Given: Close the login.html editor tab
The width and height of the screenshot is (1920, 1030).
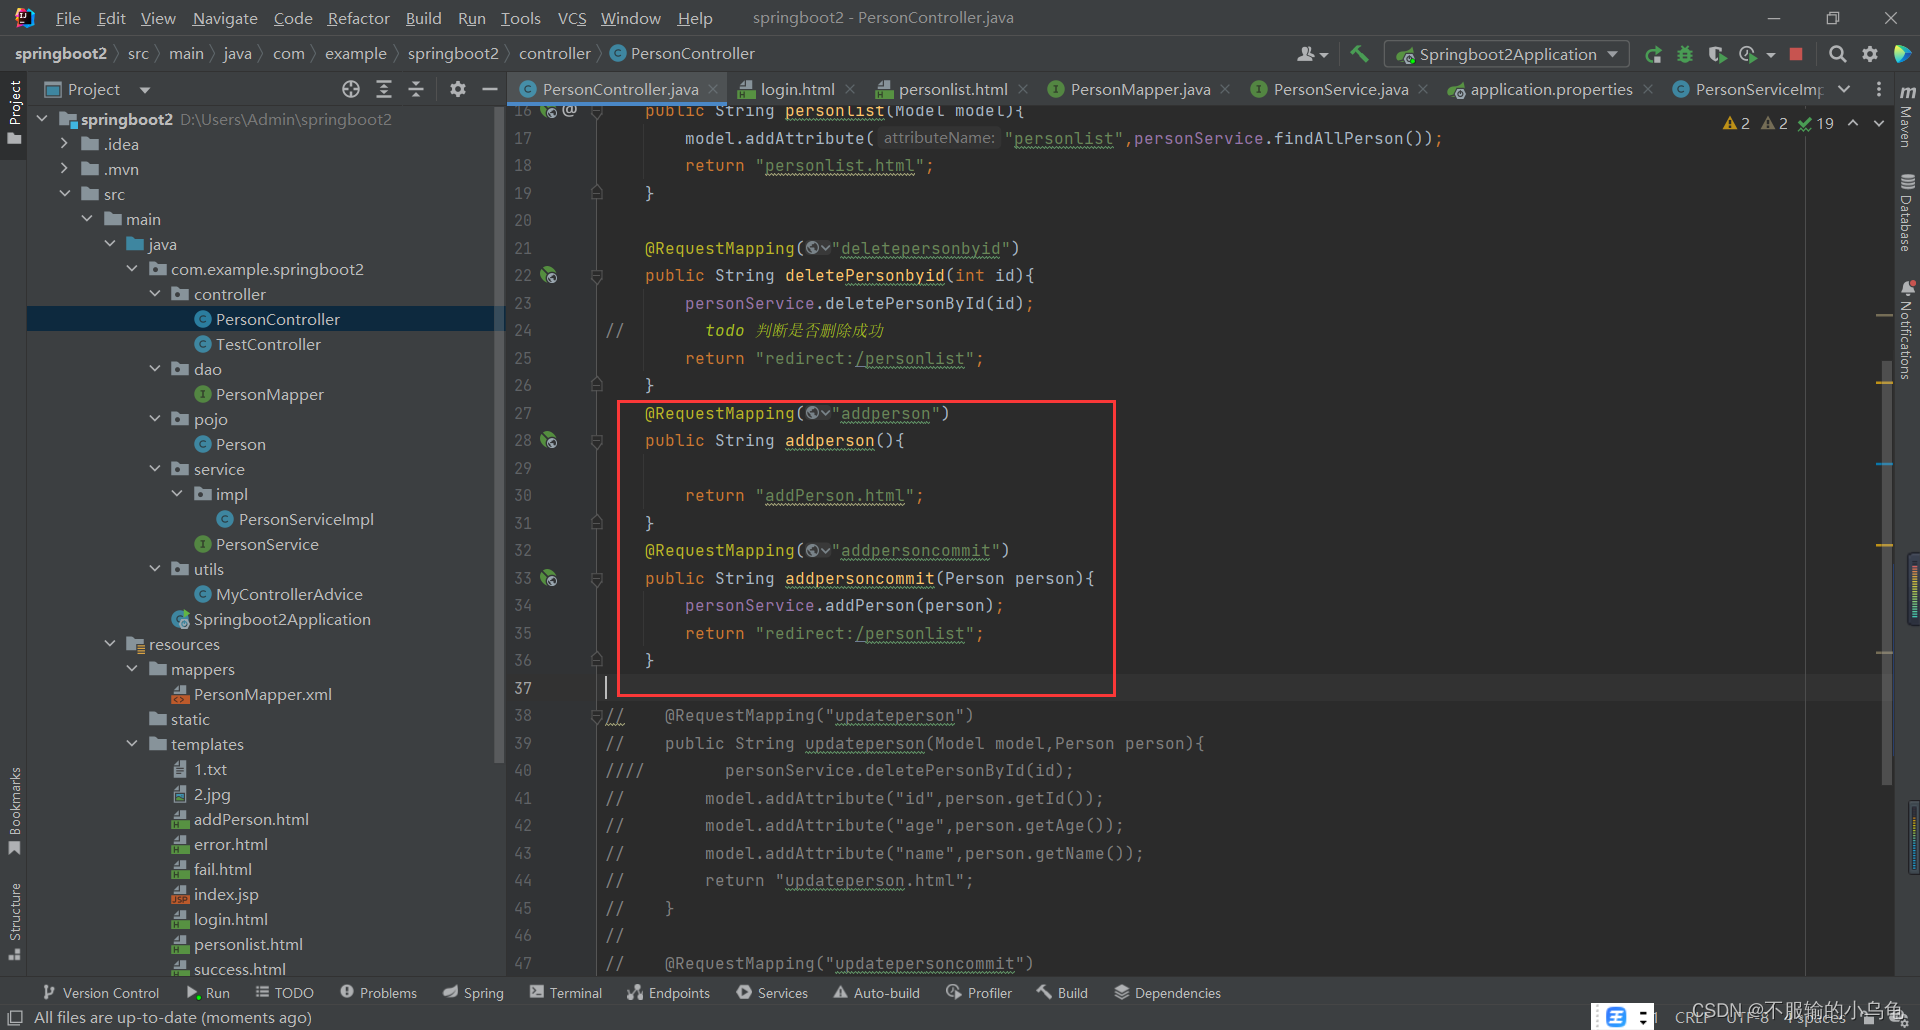Looking at the screenshot, I should point(849,89).
